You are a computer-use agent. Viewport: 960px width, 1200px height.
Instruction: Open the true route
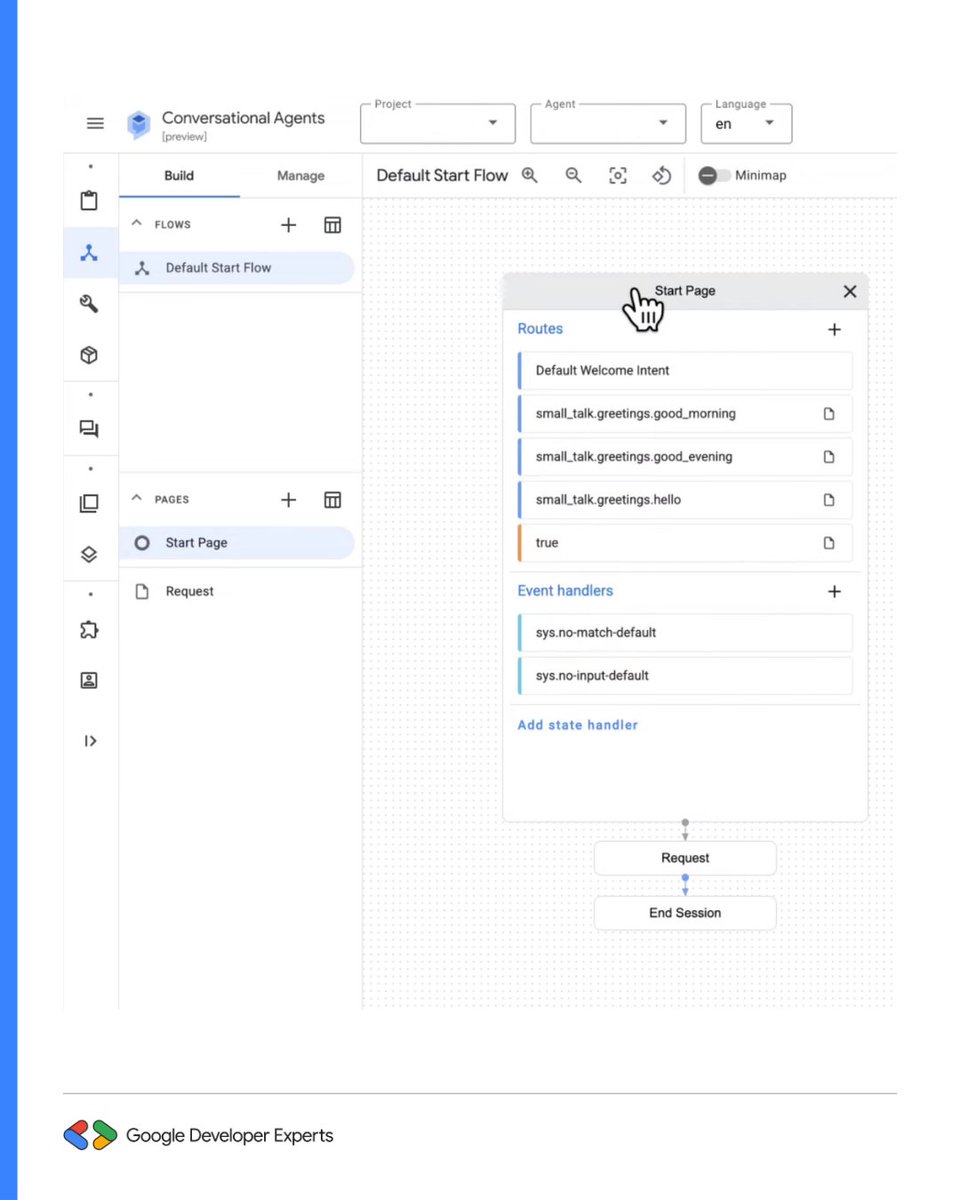[685, 543]
